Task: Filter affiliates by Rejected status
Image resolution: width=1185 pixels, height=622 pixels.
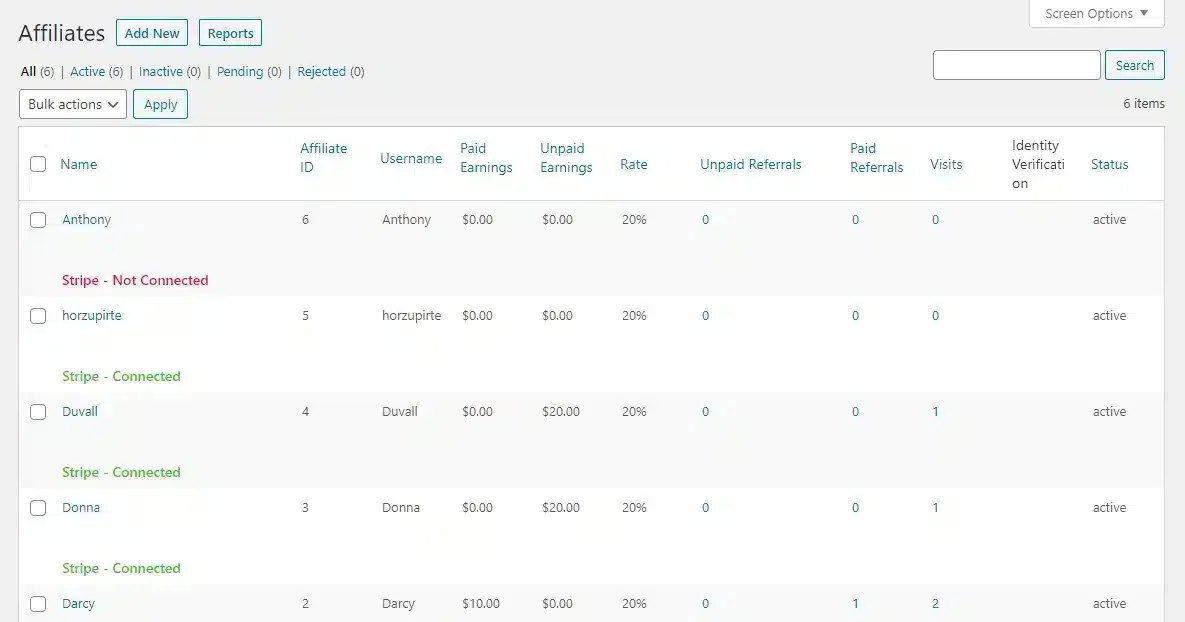Action: coord(321,71)
